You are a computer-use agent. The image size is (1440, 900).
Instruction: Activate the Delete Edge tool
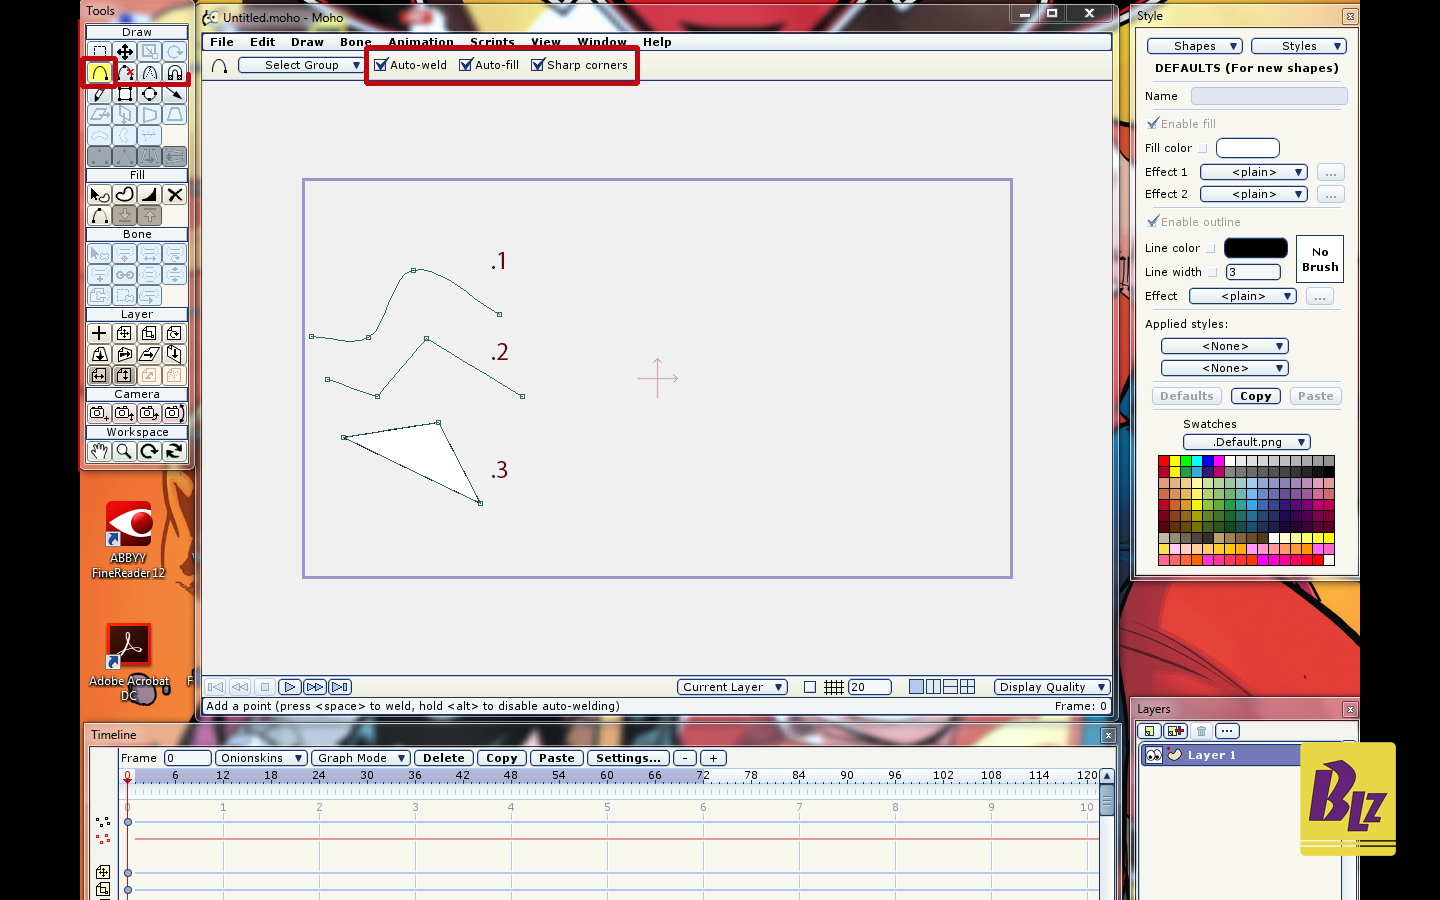(124, 72)
